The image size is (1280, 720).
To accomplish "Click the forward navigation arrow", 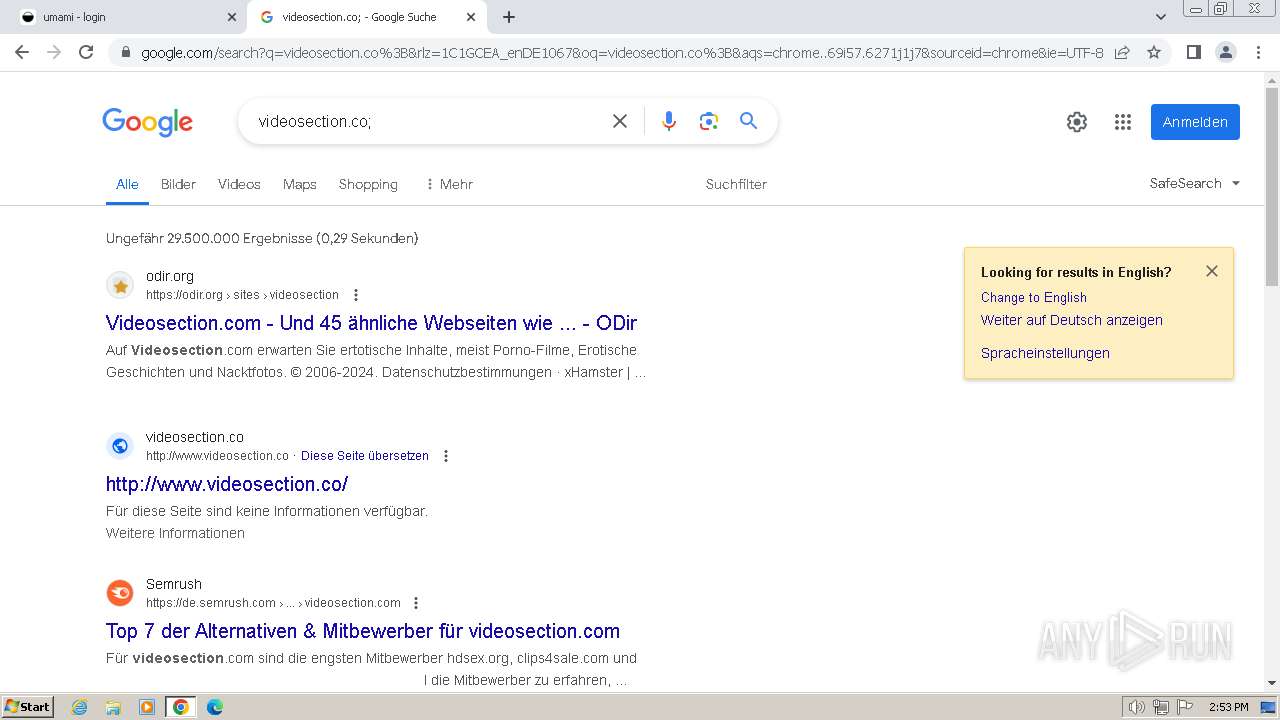I will pos(54,52).
